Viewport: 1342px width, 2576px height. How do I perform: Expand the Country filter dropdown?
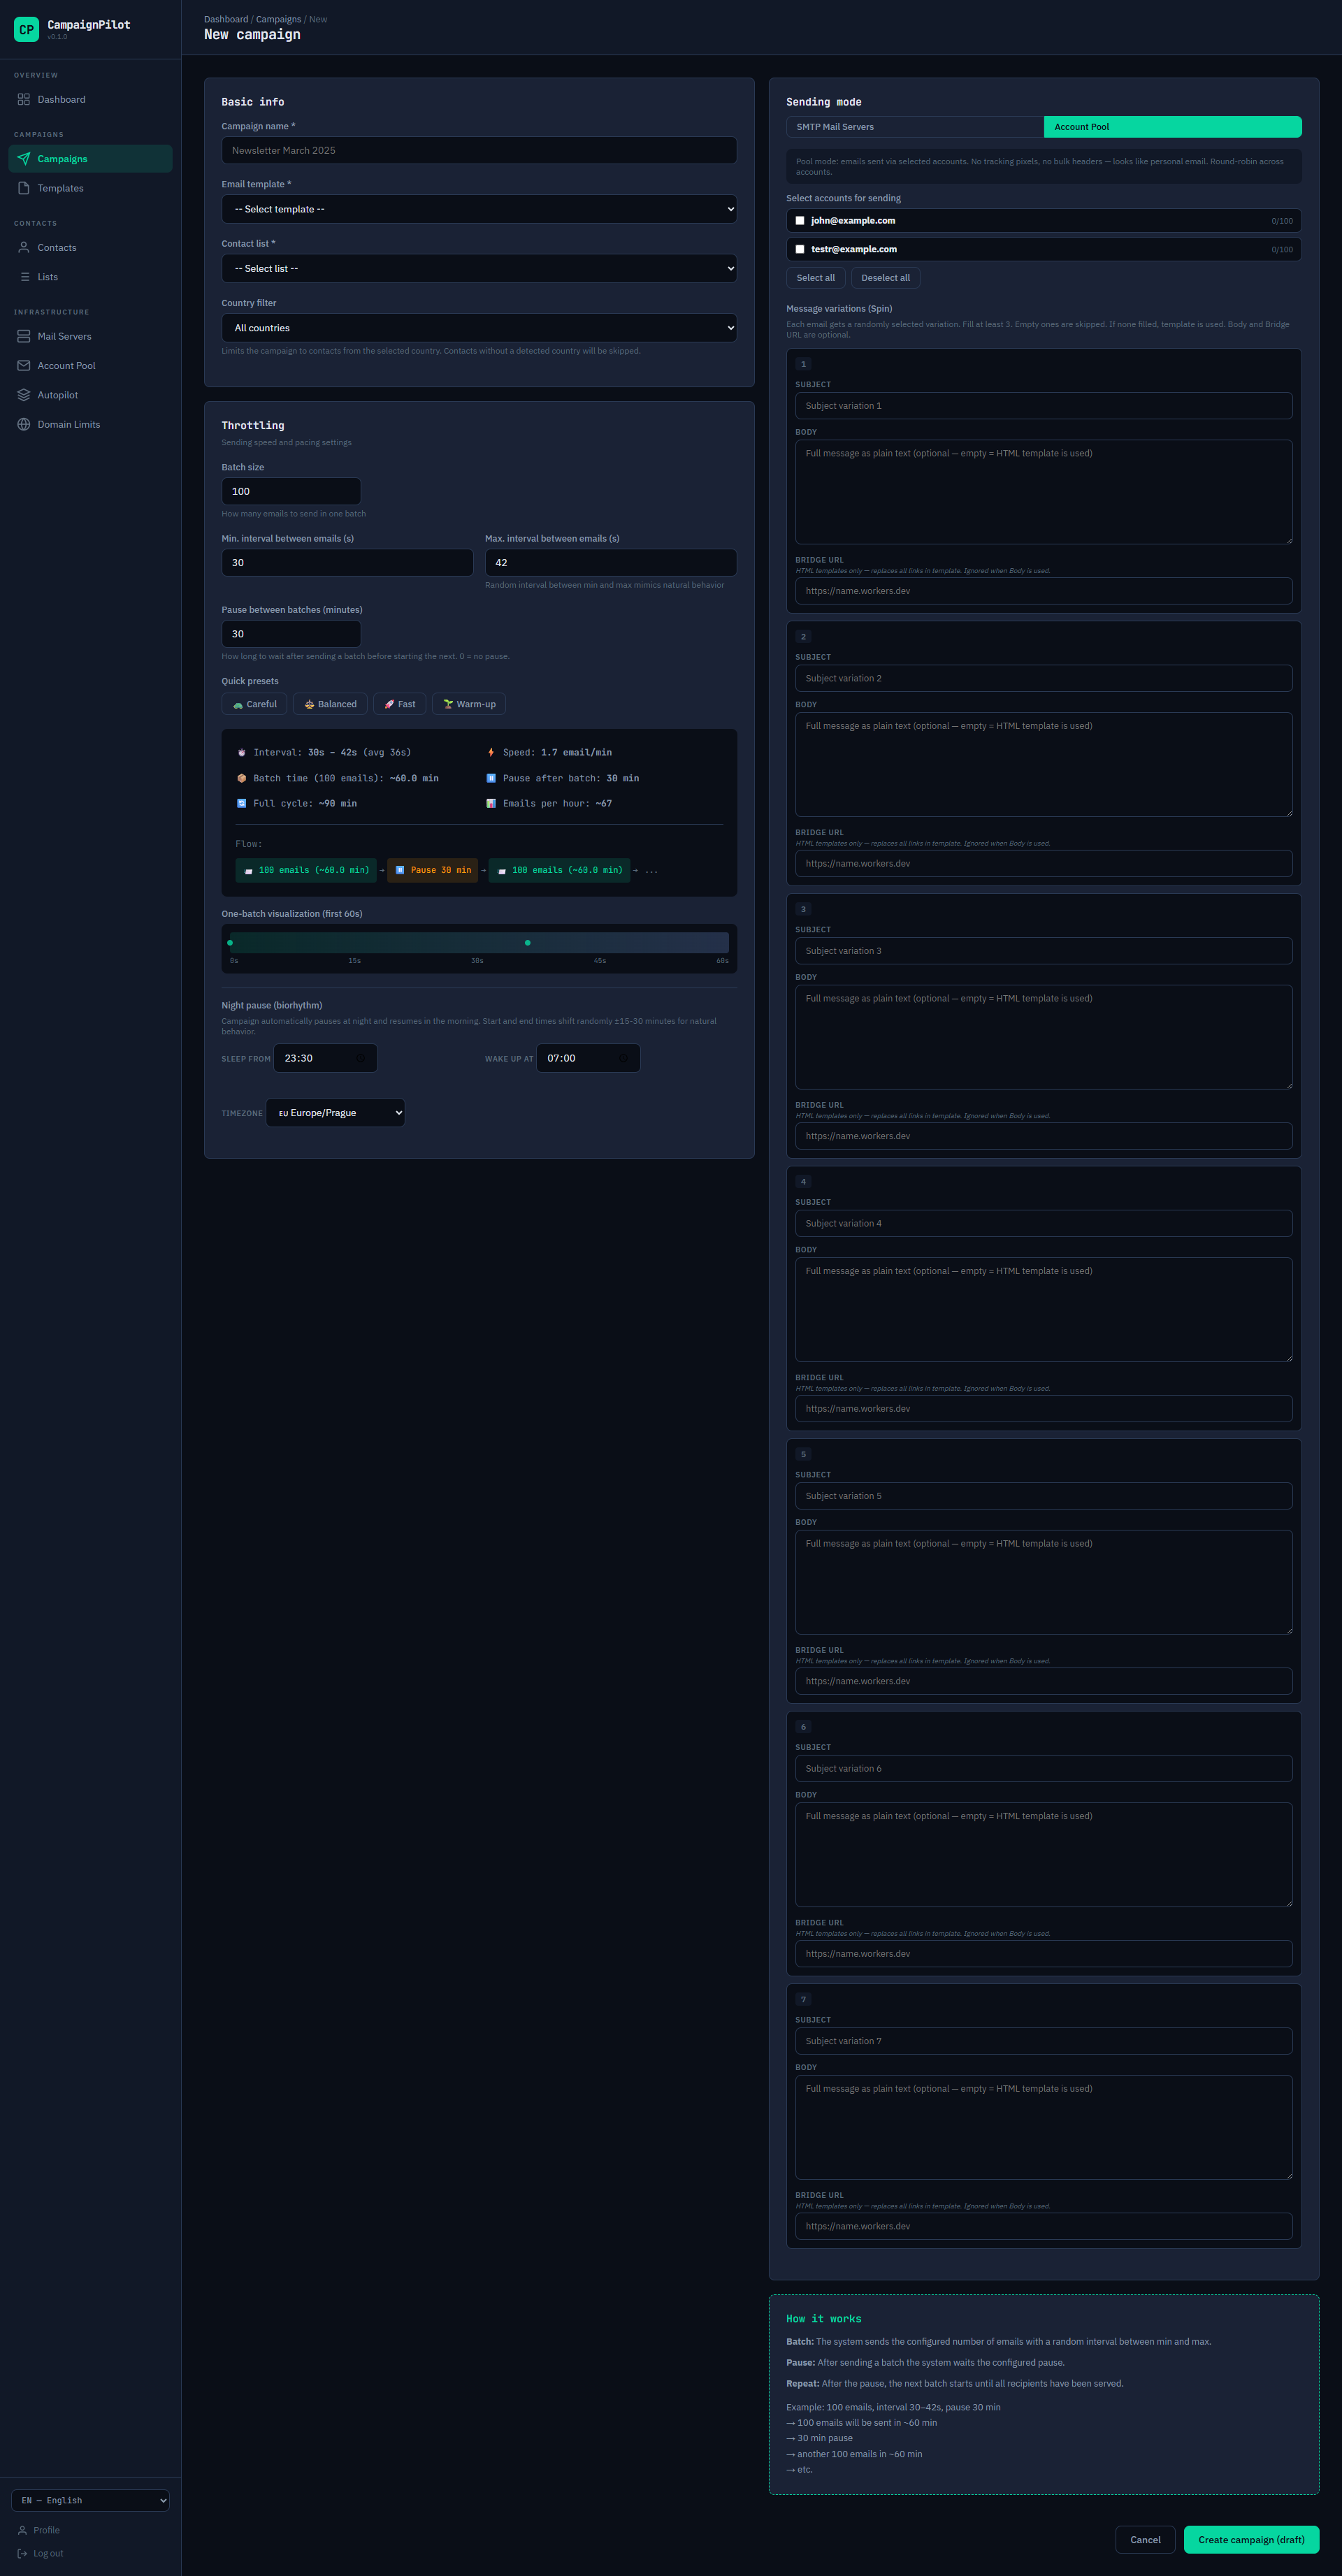tap(479, 328)
